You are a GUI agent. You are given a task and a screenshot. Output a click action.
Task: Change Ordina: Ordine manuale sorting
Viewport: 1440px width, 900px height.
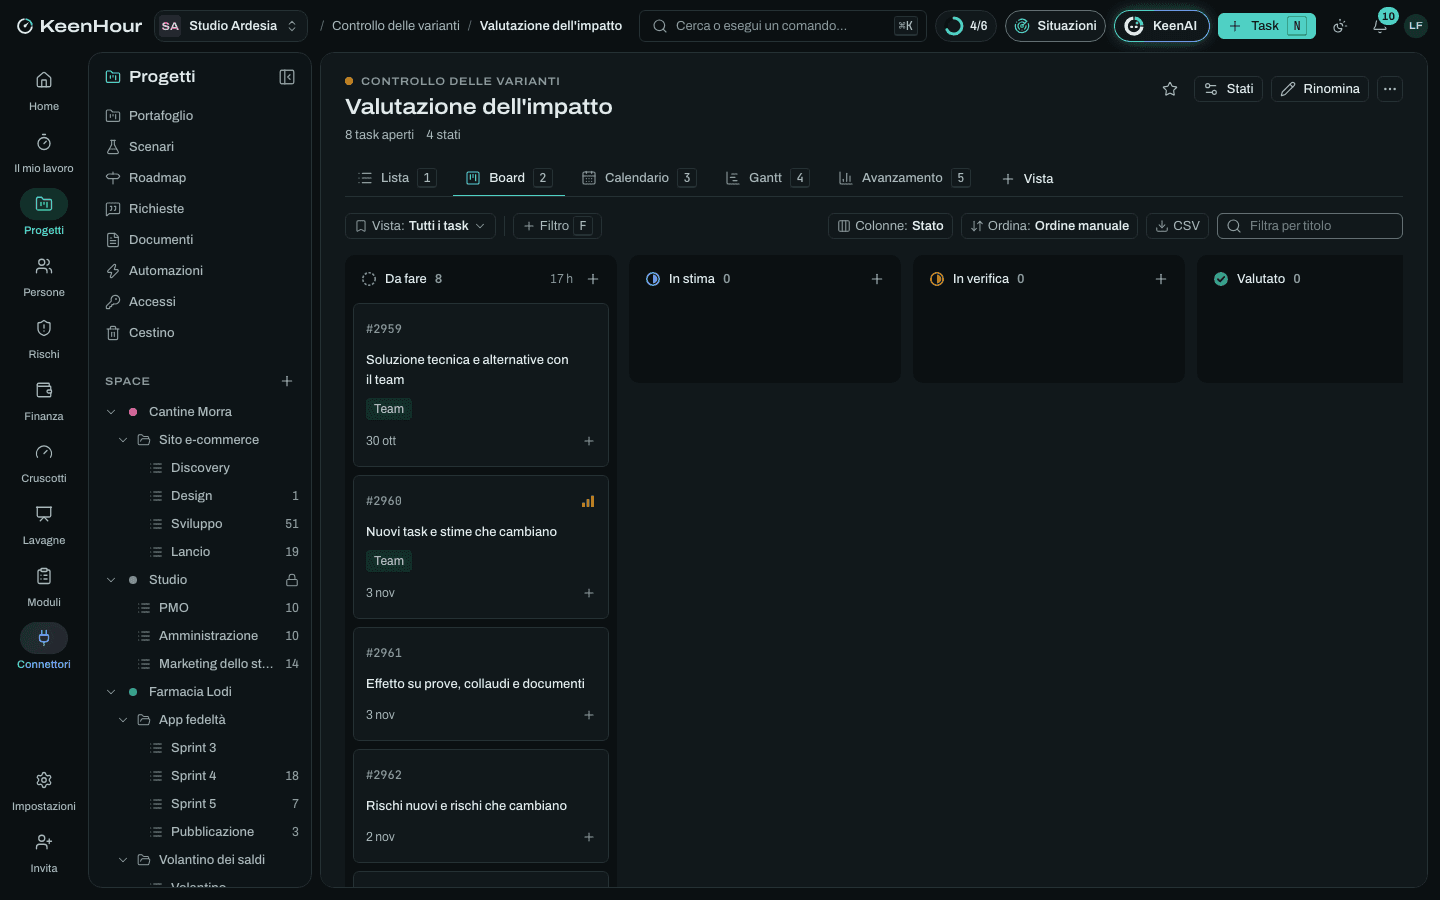(1049, 226)
